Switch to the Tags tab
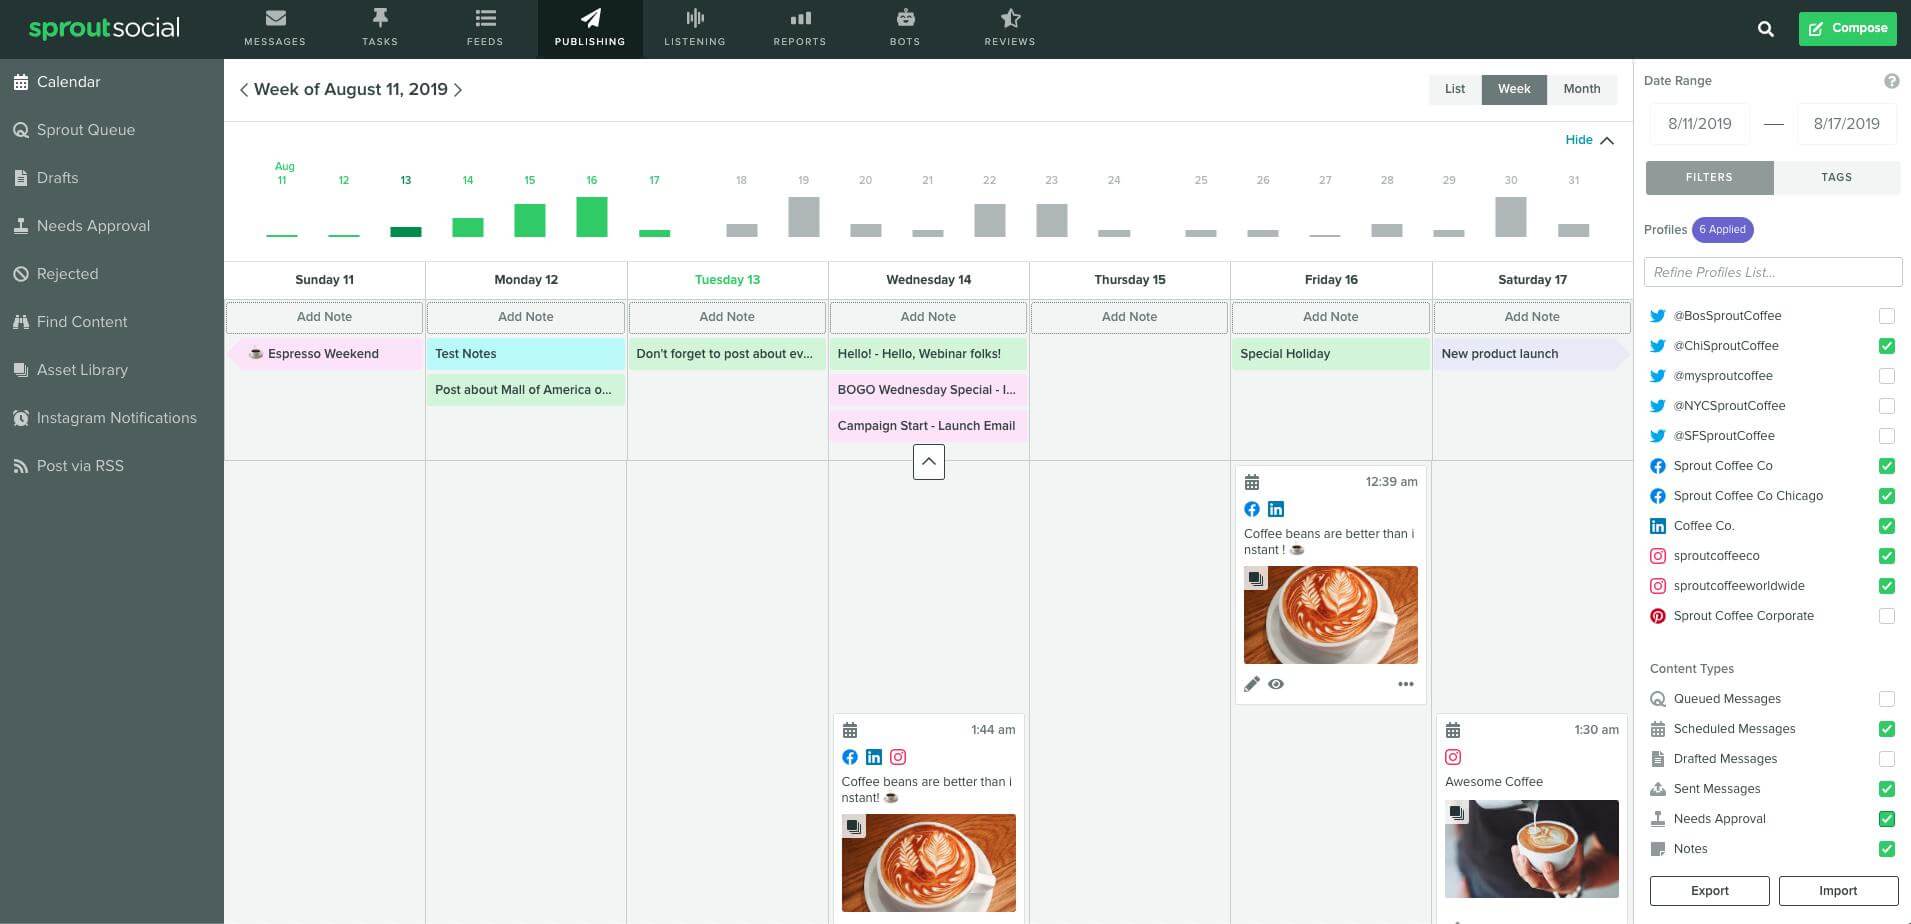Screen dimensions: 1911x924 coord(1836,177)
